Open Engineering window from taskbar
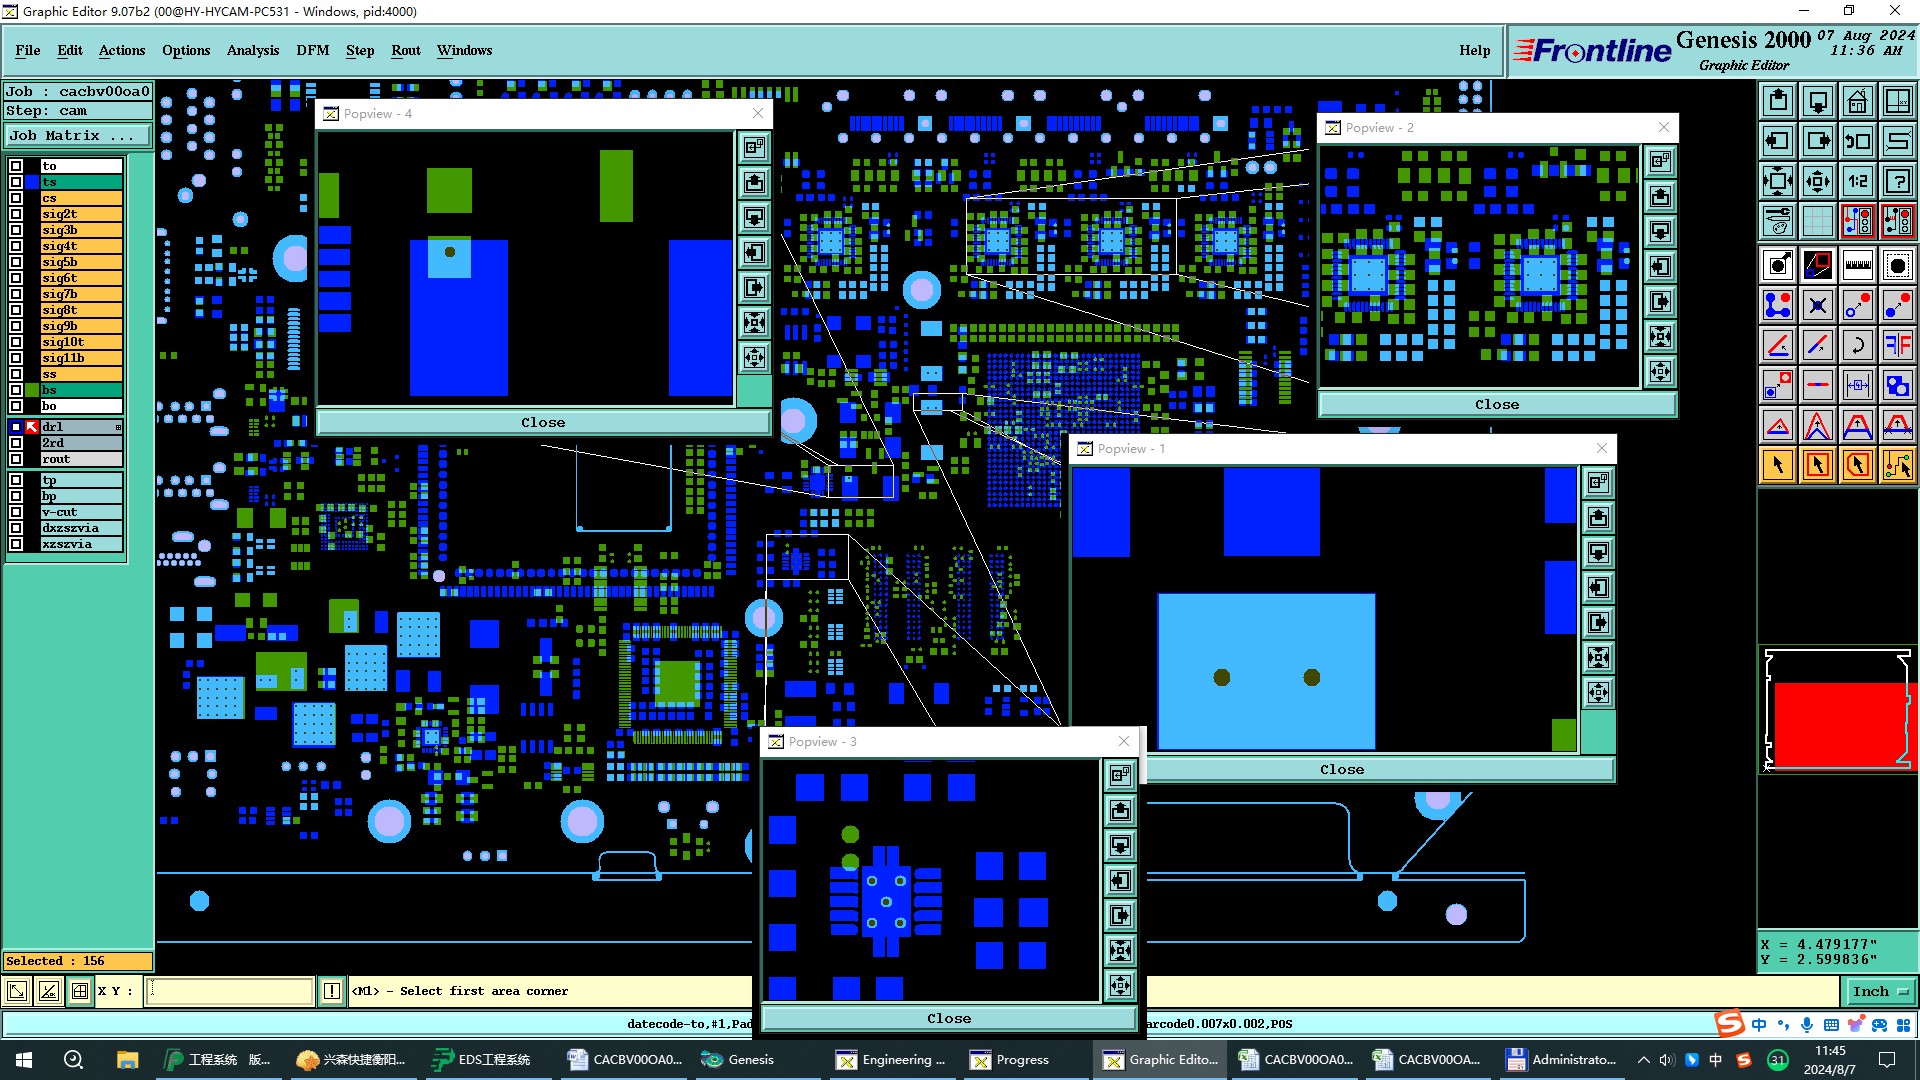This screenshot has width=1920, height=1080. point(892,1060)
